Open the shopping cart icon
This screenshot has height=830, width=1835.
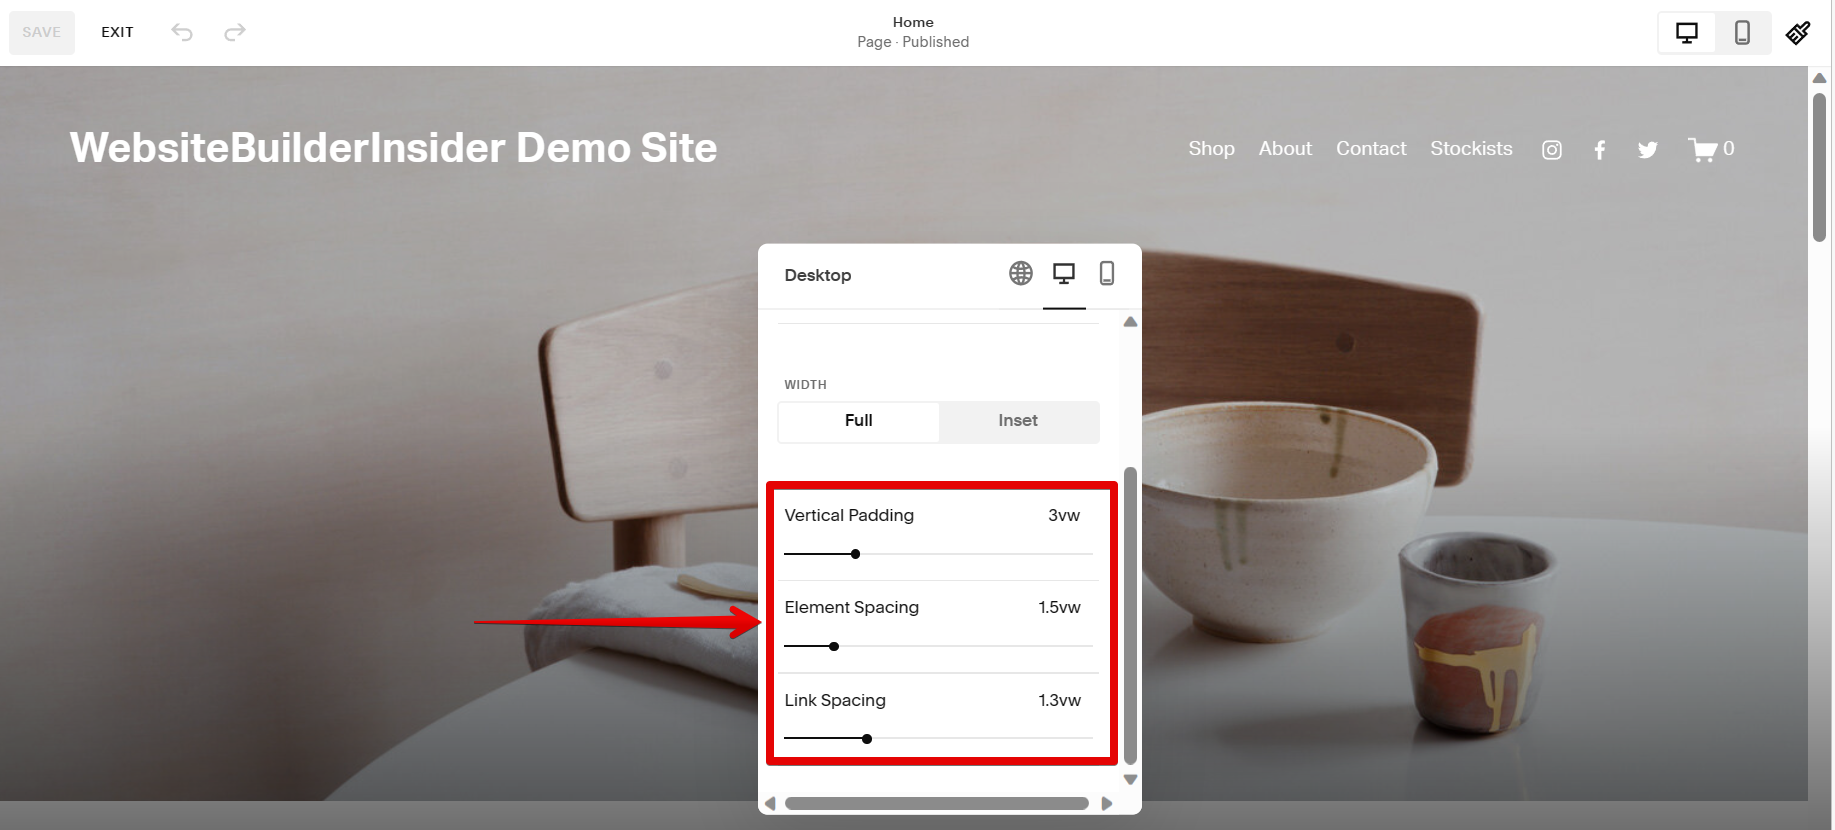(x=1703, y=150)
